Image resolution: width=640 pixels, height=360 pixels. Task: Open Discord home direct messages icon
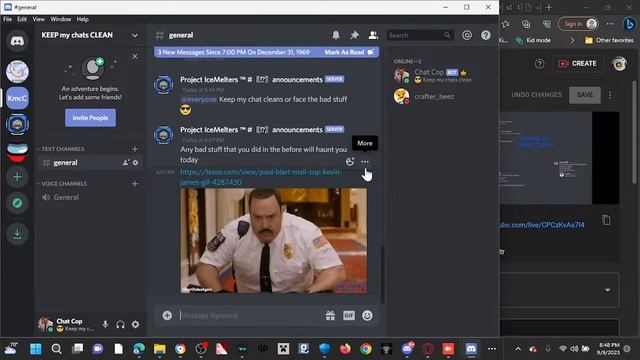click(17, 41)
